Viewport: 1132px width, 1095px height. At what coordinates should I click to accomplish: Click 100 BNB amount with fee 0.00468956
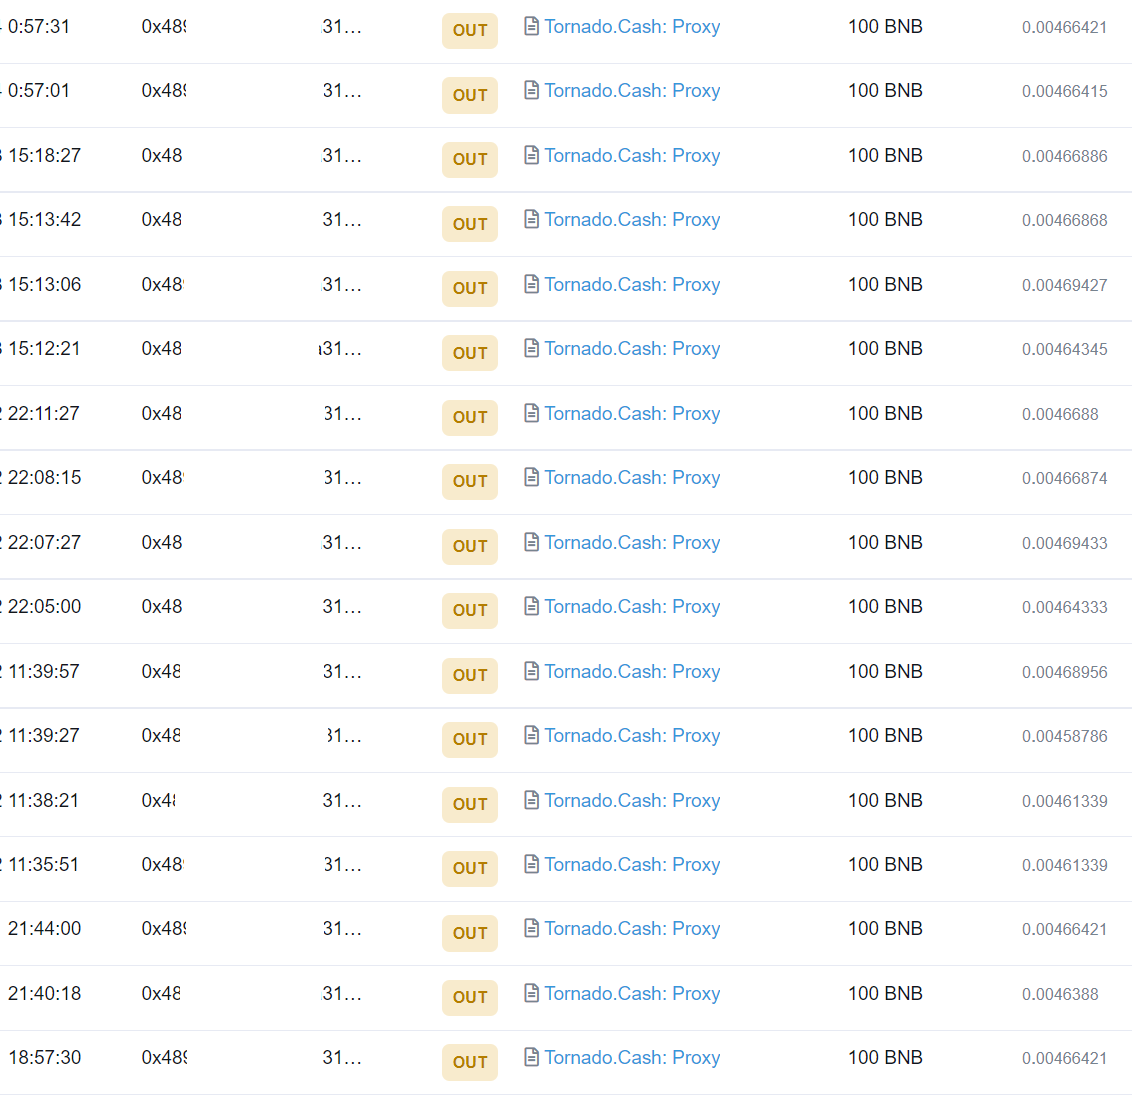[x=885, y=672]
